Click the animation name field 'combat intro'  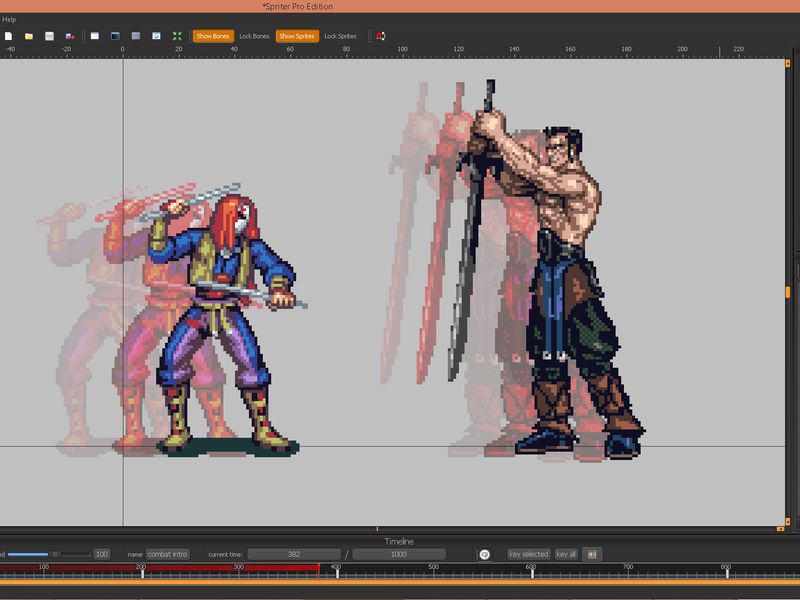coord(168,554)
